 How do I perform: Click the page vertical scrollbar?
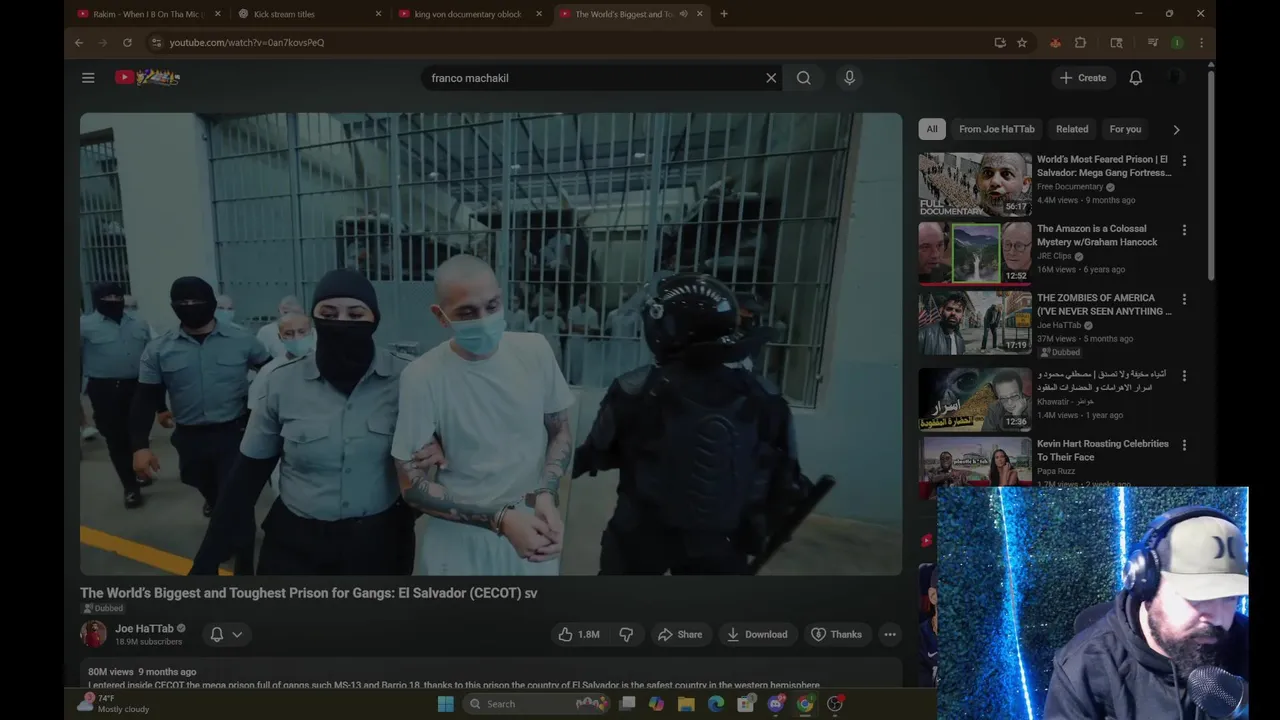1211,175
